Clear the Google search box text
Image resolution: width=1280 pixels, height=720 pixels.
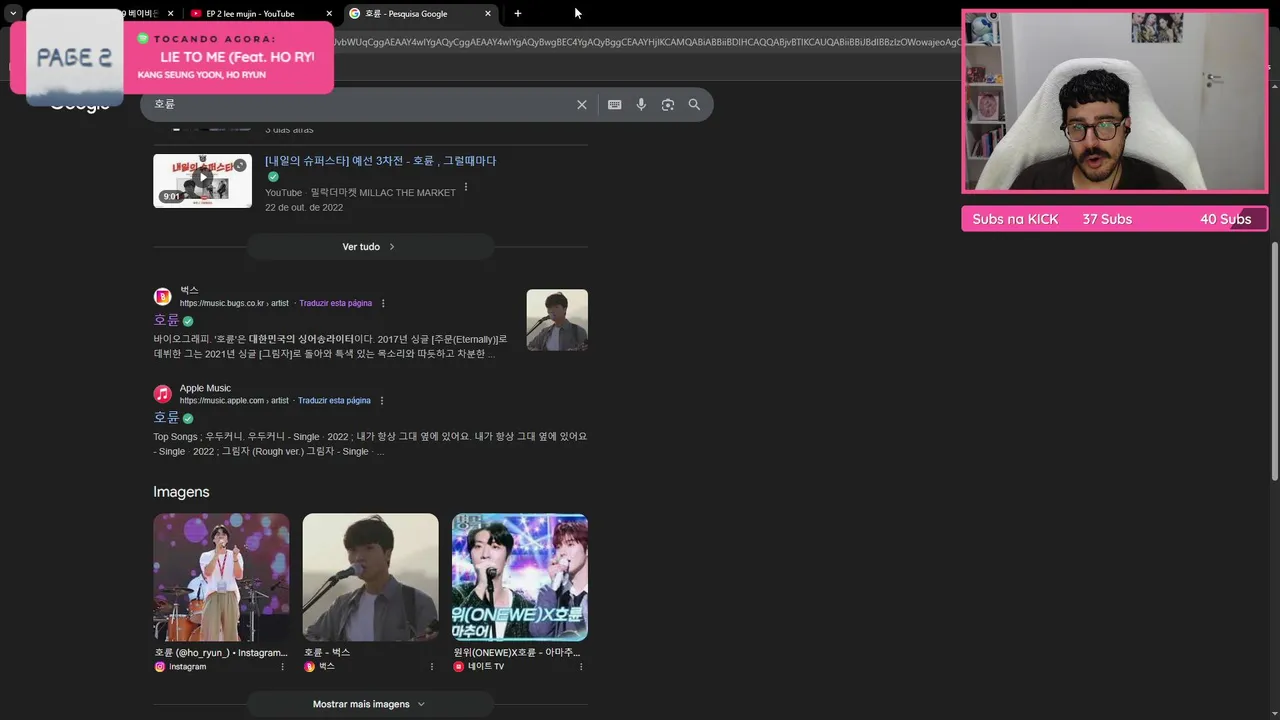click(x=581, y=104)
